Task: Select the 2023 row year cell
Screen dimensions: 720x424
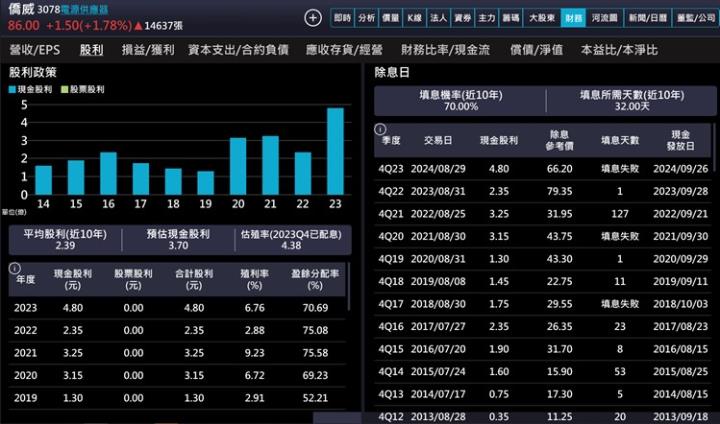Action: point(25,308)
